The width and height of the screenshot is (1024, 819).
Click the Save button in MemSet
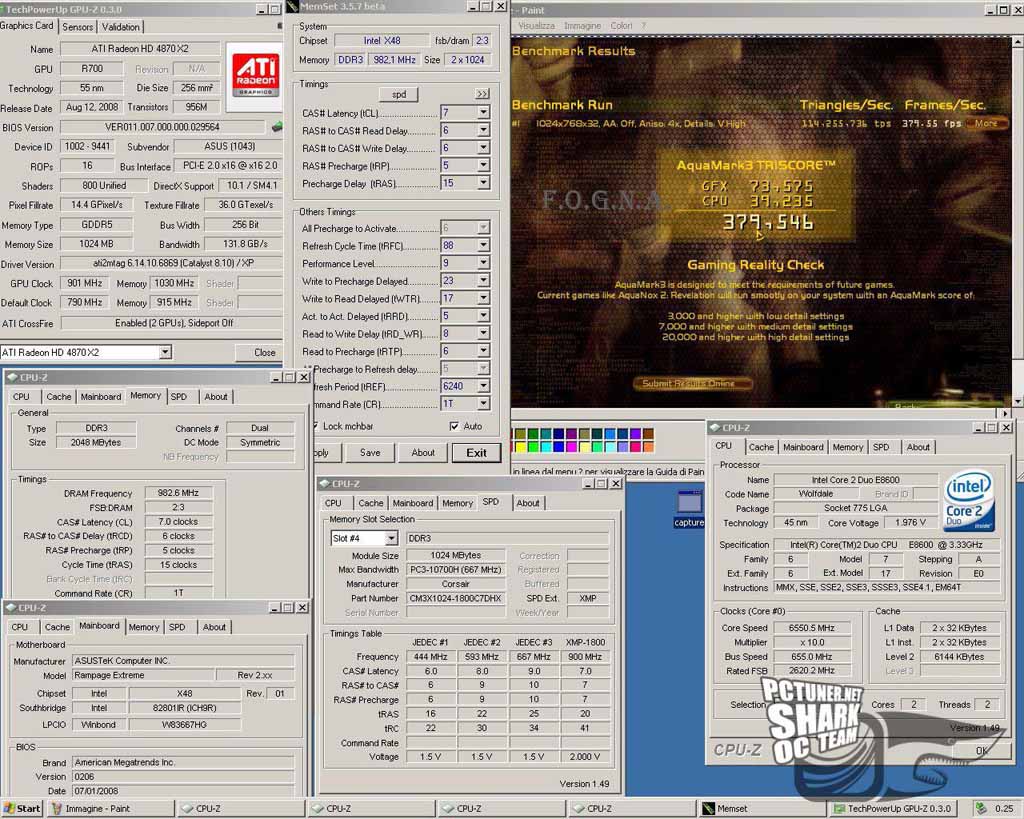(370, 453)
